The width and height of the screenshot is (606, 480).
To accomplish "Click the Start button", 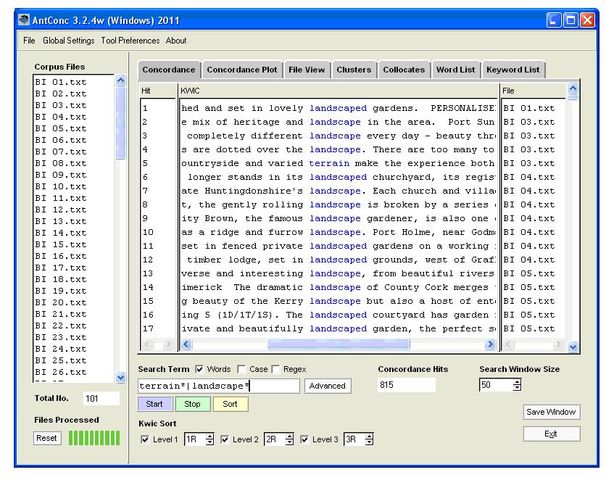I will click(x=154, y=404).
